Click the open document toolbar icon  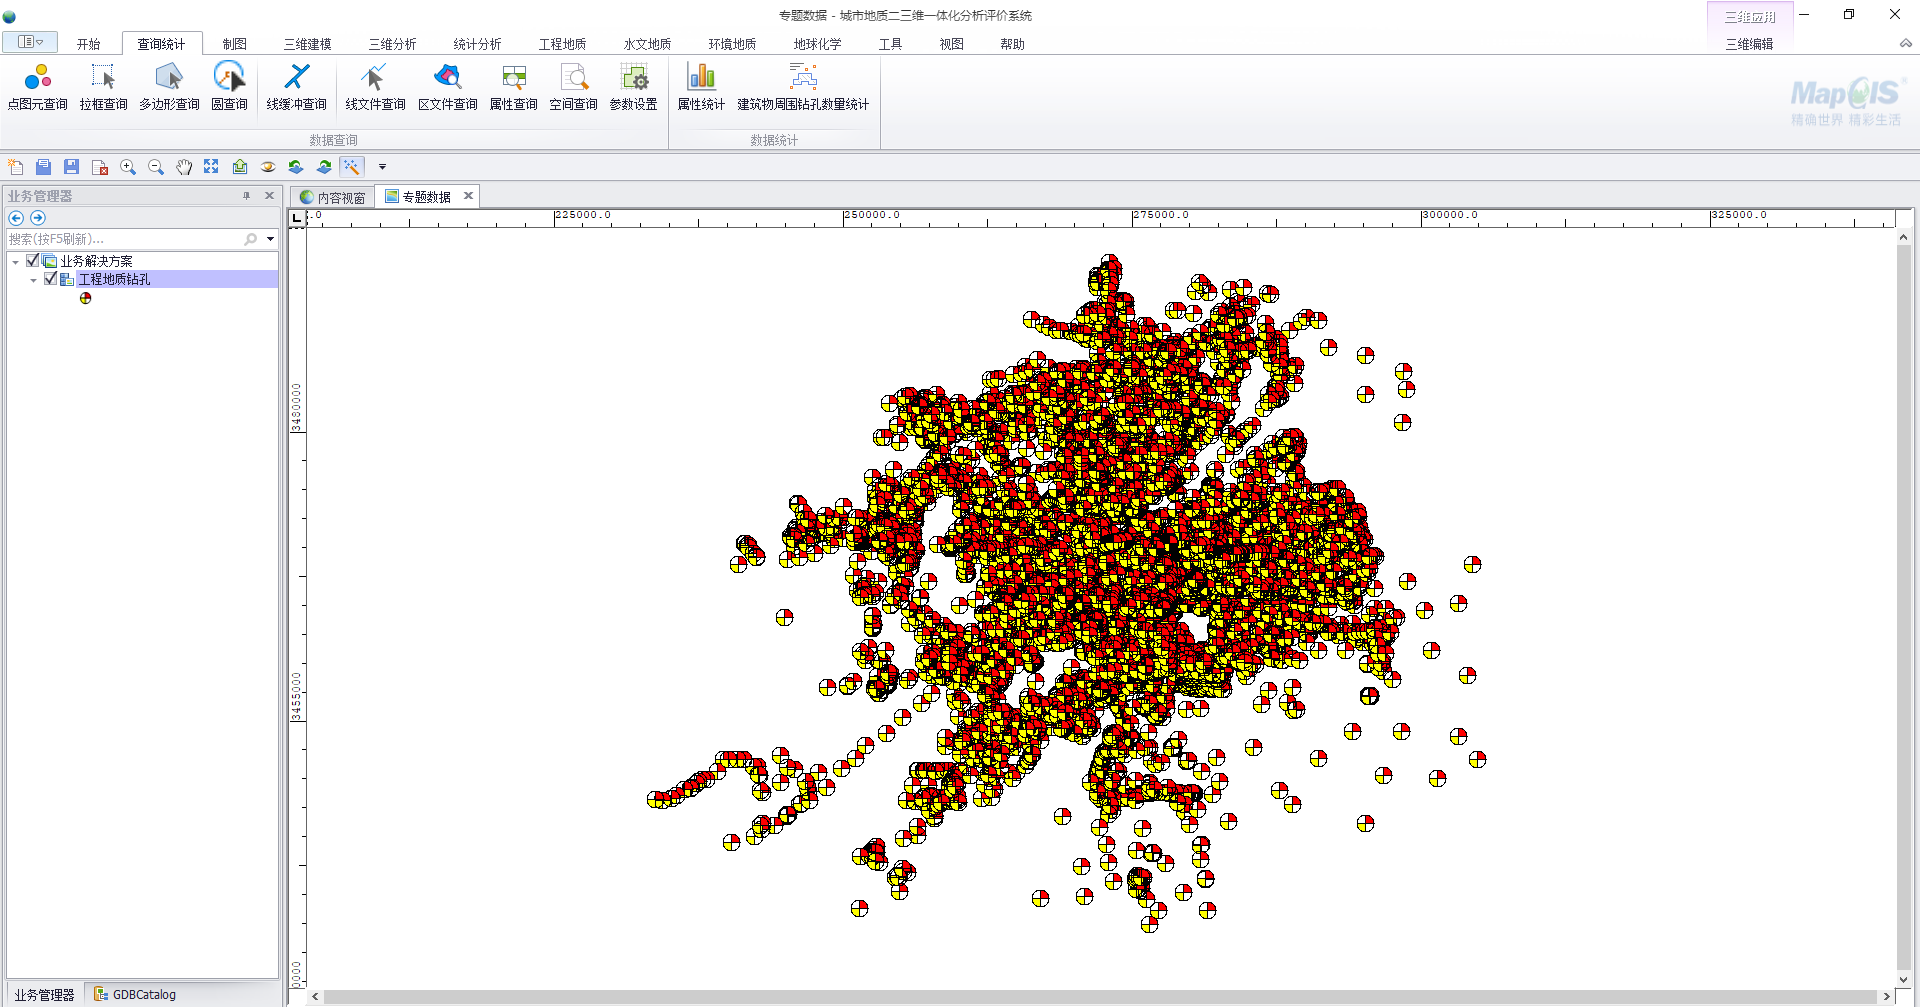43,167
